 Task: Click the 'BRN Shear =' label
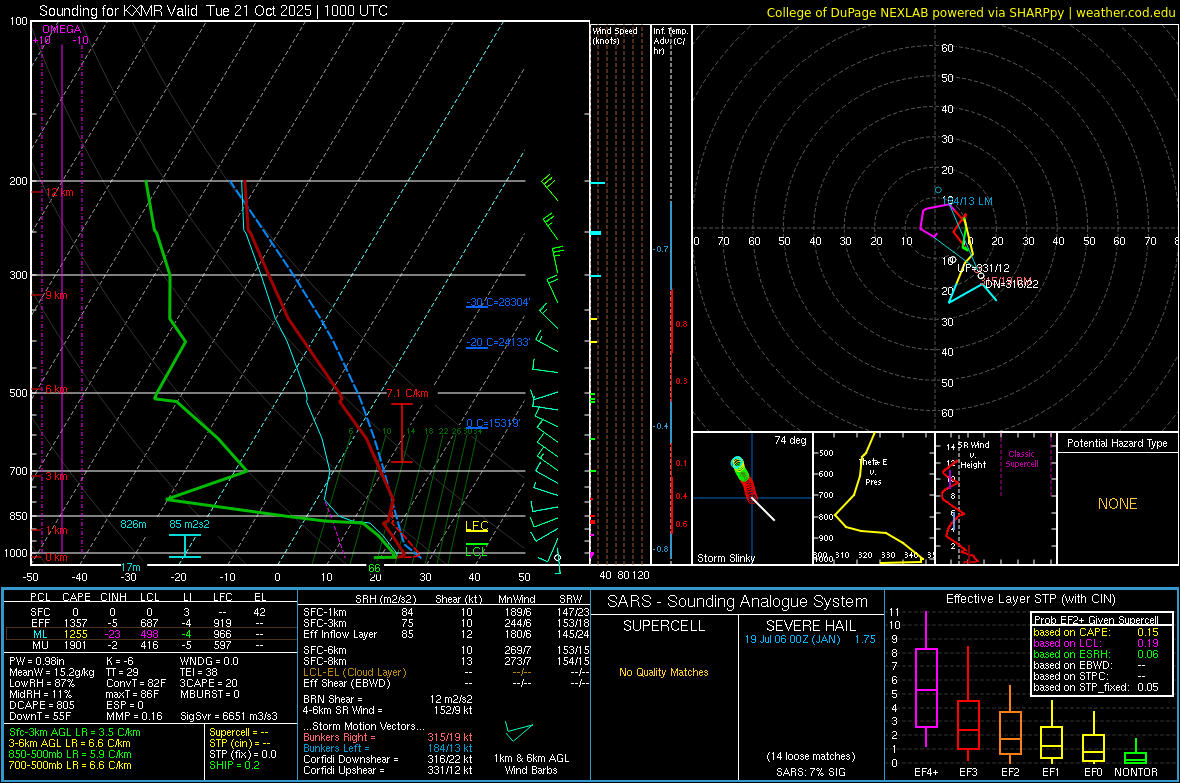coord(332,699)
